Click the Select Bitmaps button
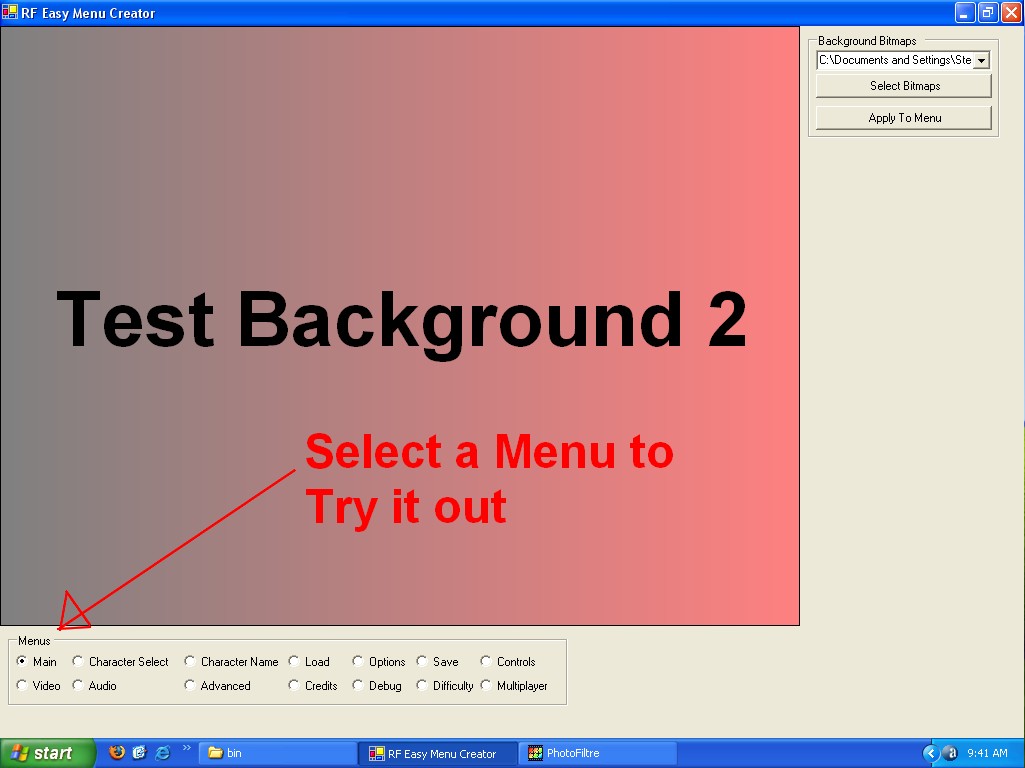The width and height of the screenshot is (1025, 768). pos(904,86)
